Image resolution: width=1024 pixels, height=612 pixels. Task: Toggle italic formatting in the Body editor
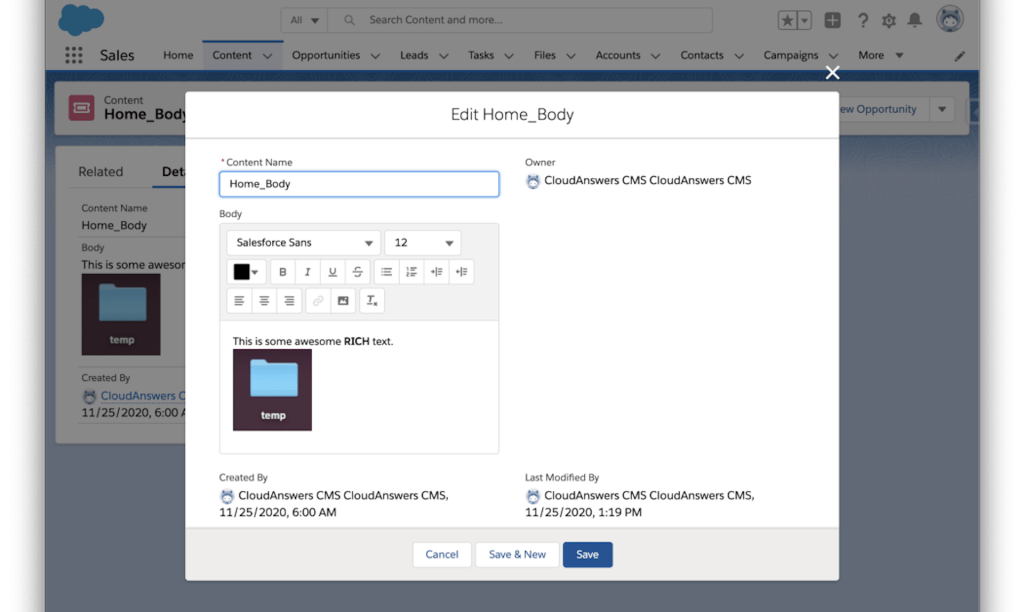pos(308,272)
